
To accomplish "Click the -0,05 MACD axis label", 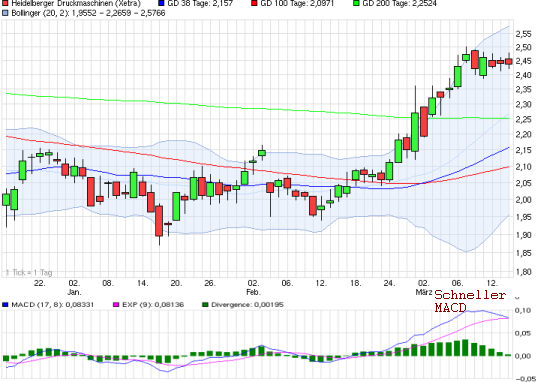I will coord(526,379).
